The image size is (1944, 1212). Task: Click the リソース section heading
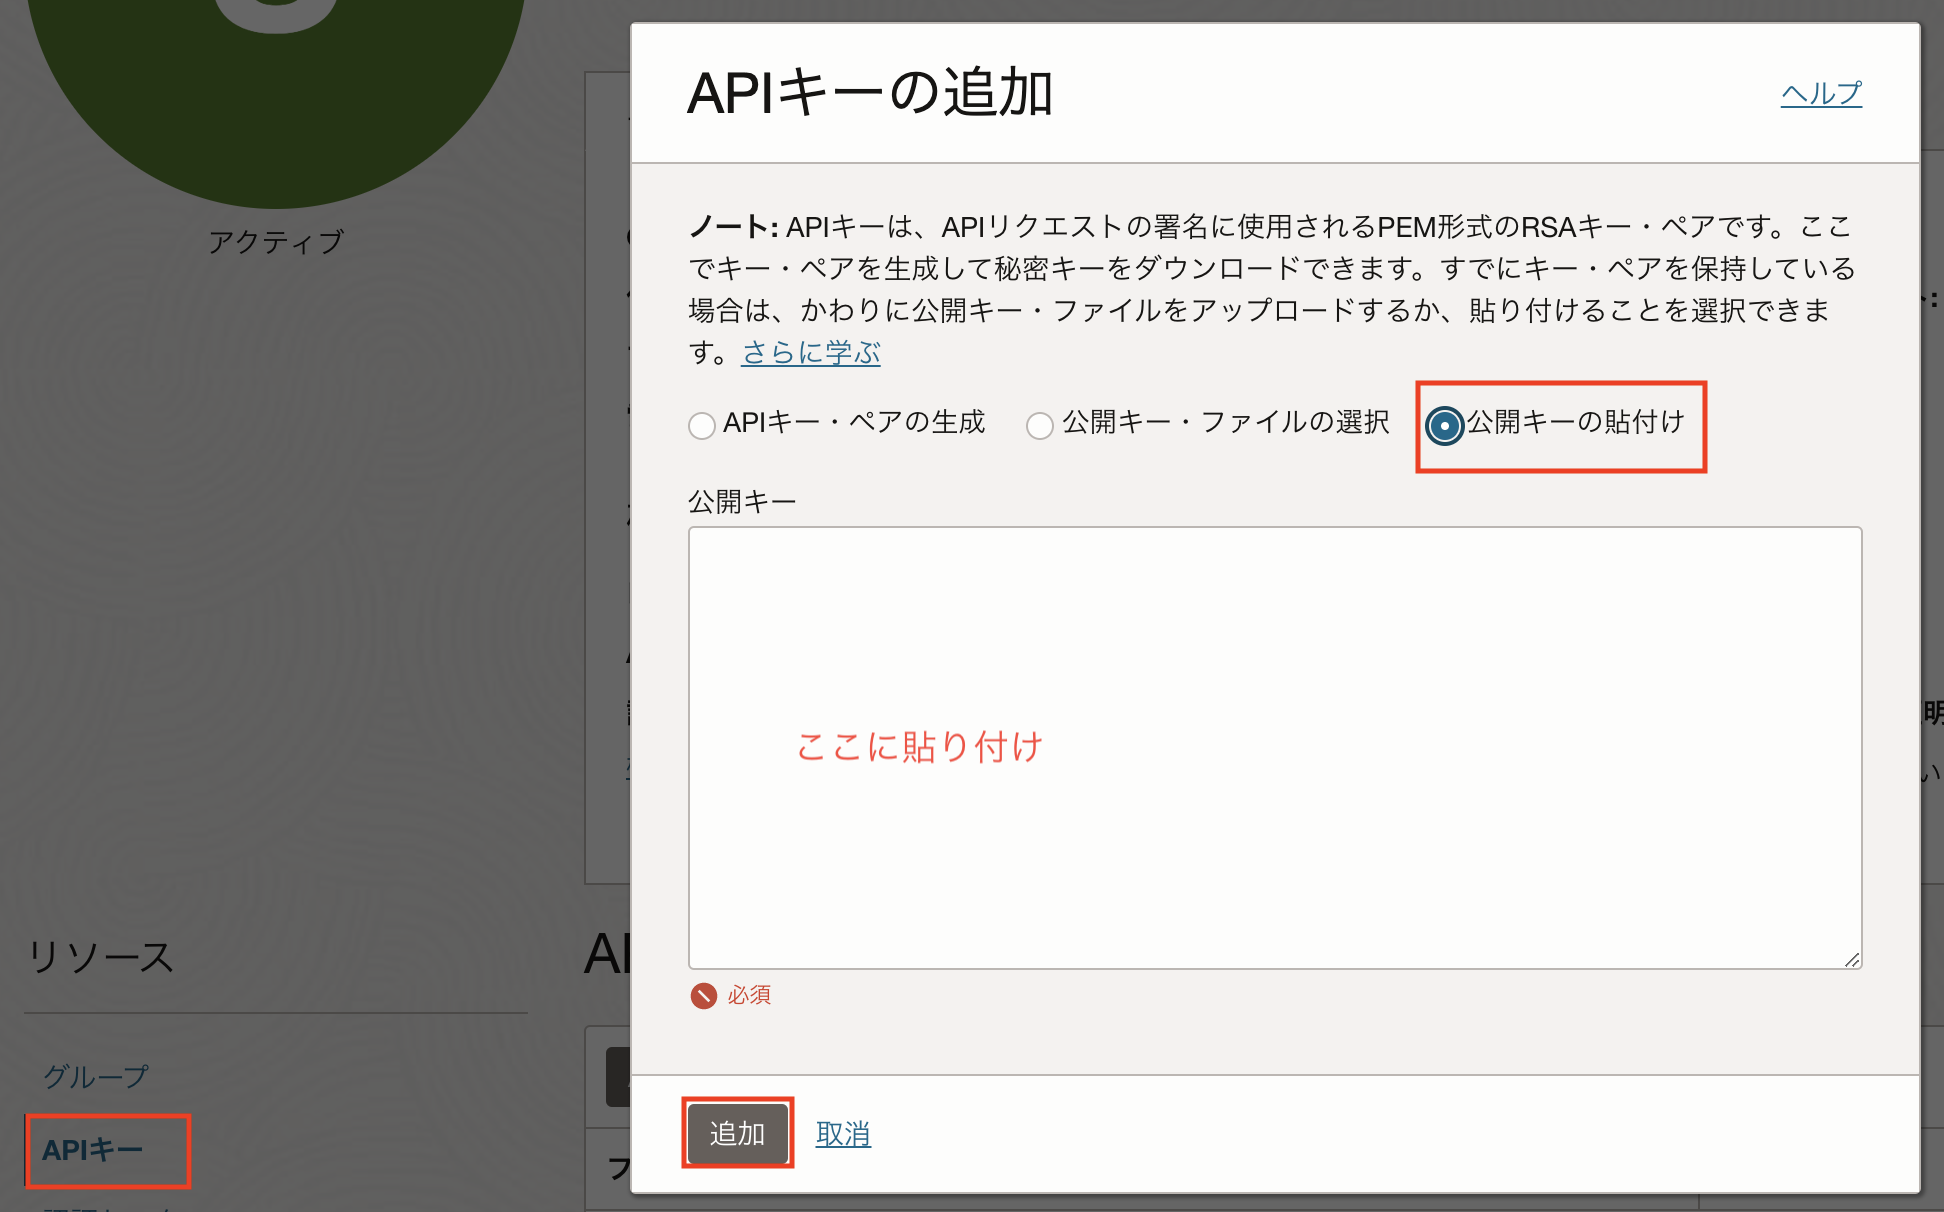tap(101, 957)
